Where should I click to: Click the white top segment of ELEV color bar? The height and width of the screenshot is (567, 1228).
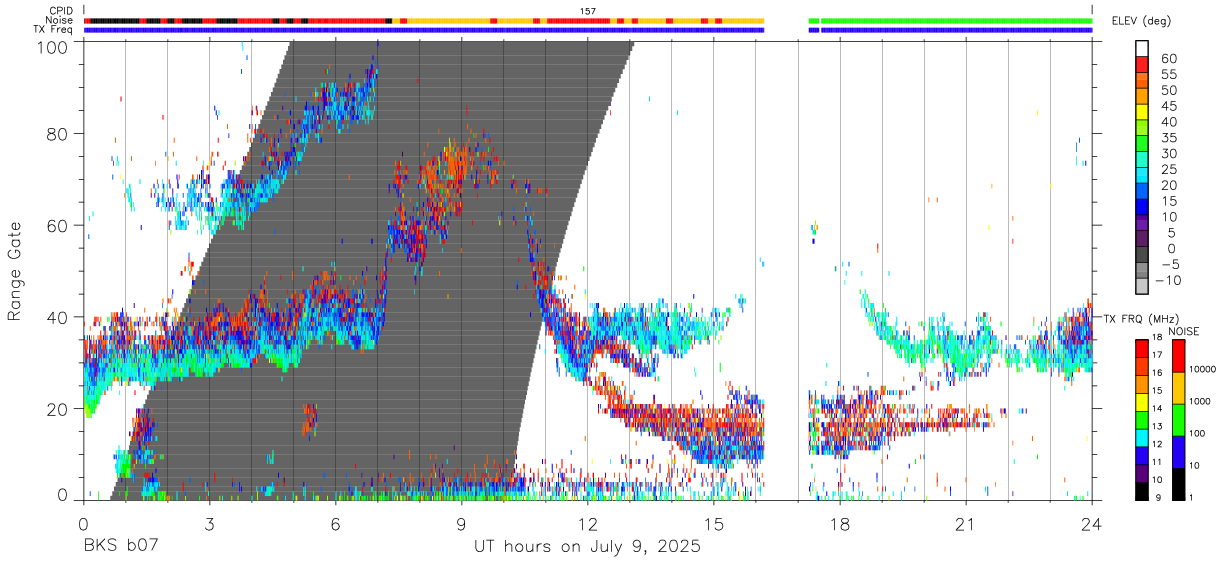(x=1142, y=48)
